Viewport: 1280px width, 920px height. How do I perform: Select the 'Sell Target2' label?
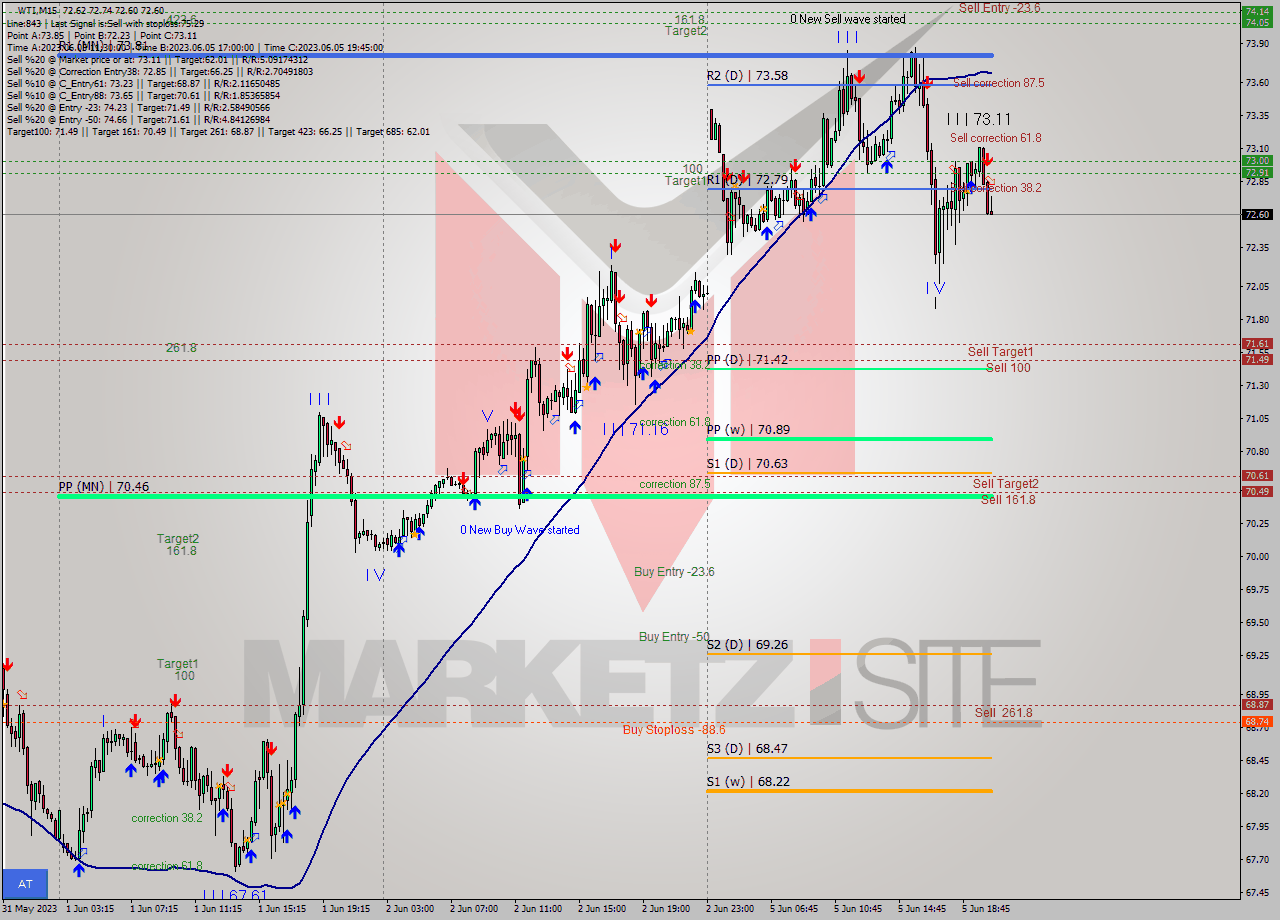coord(1005,484)
